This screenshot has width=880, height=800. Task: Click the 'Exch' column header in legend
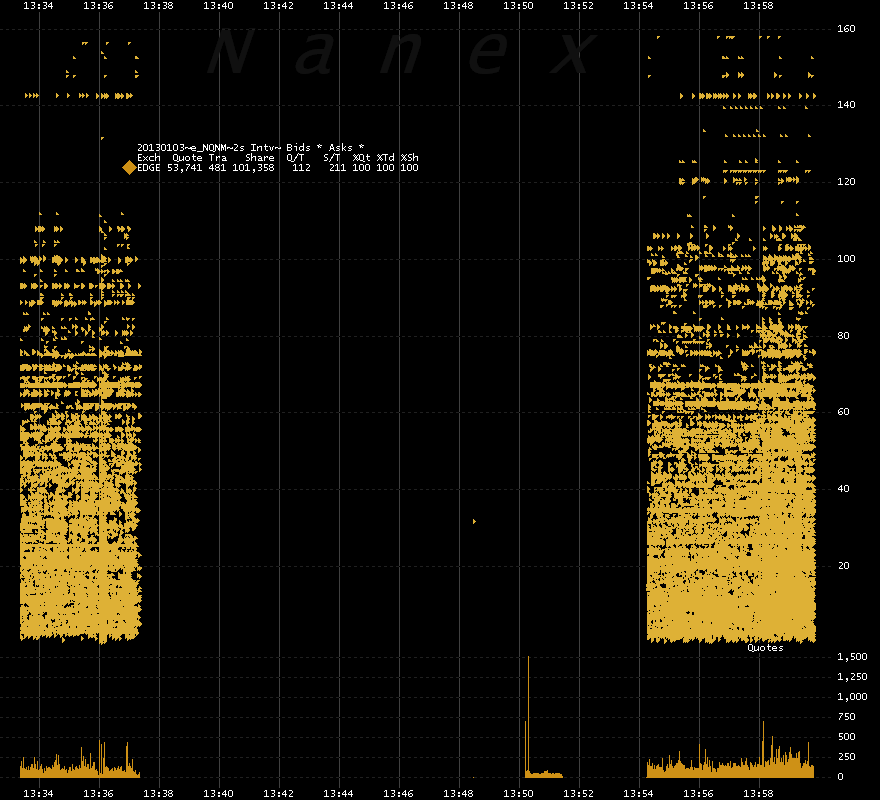[149, 158]
